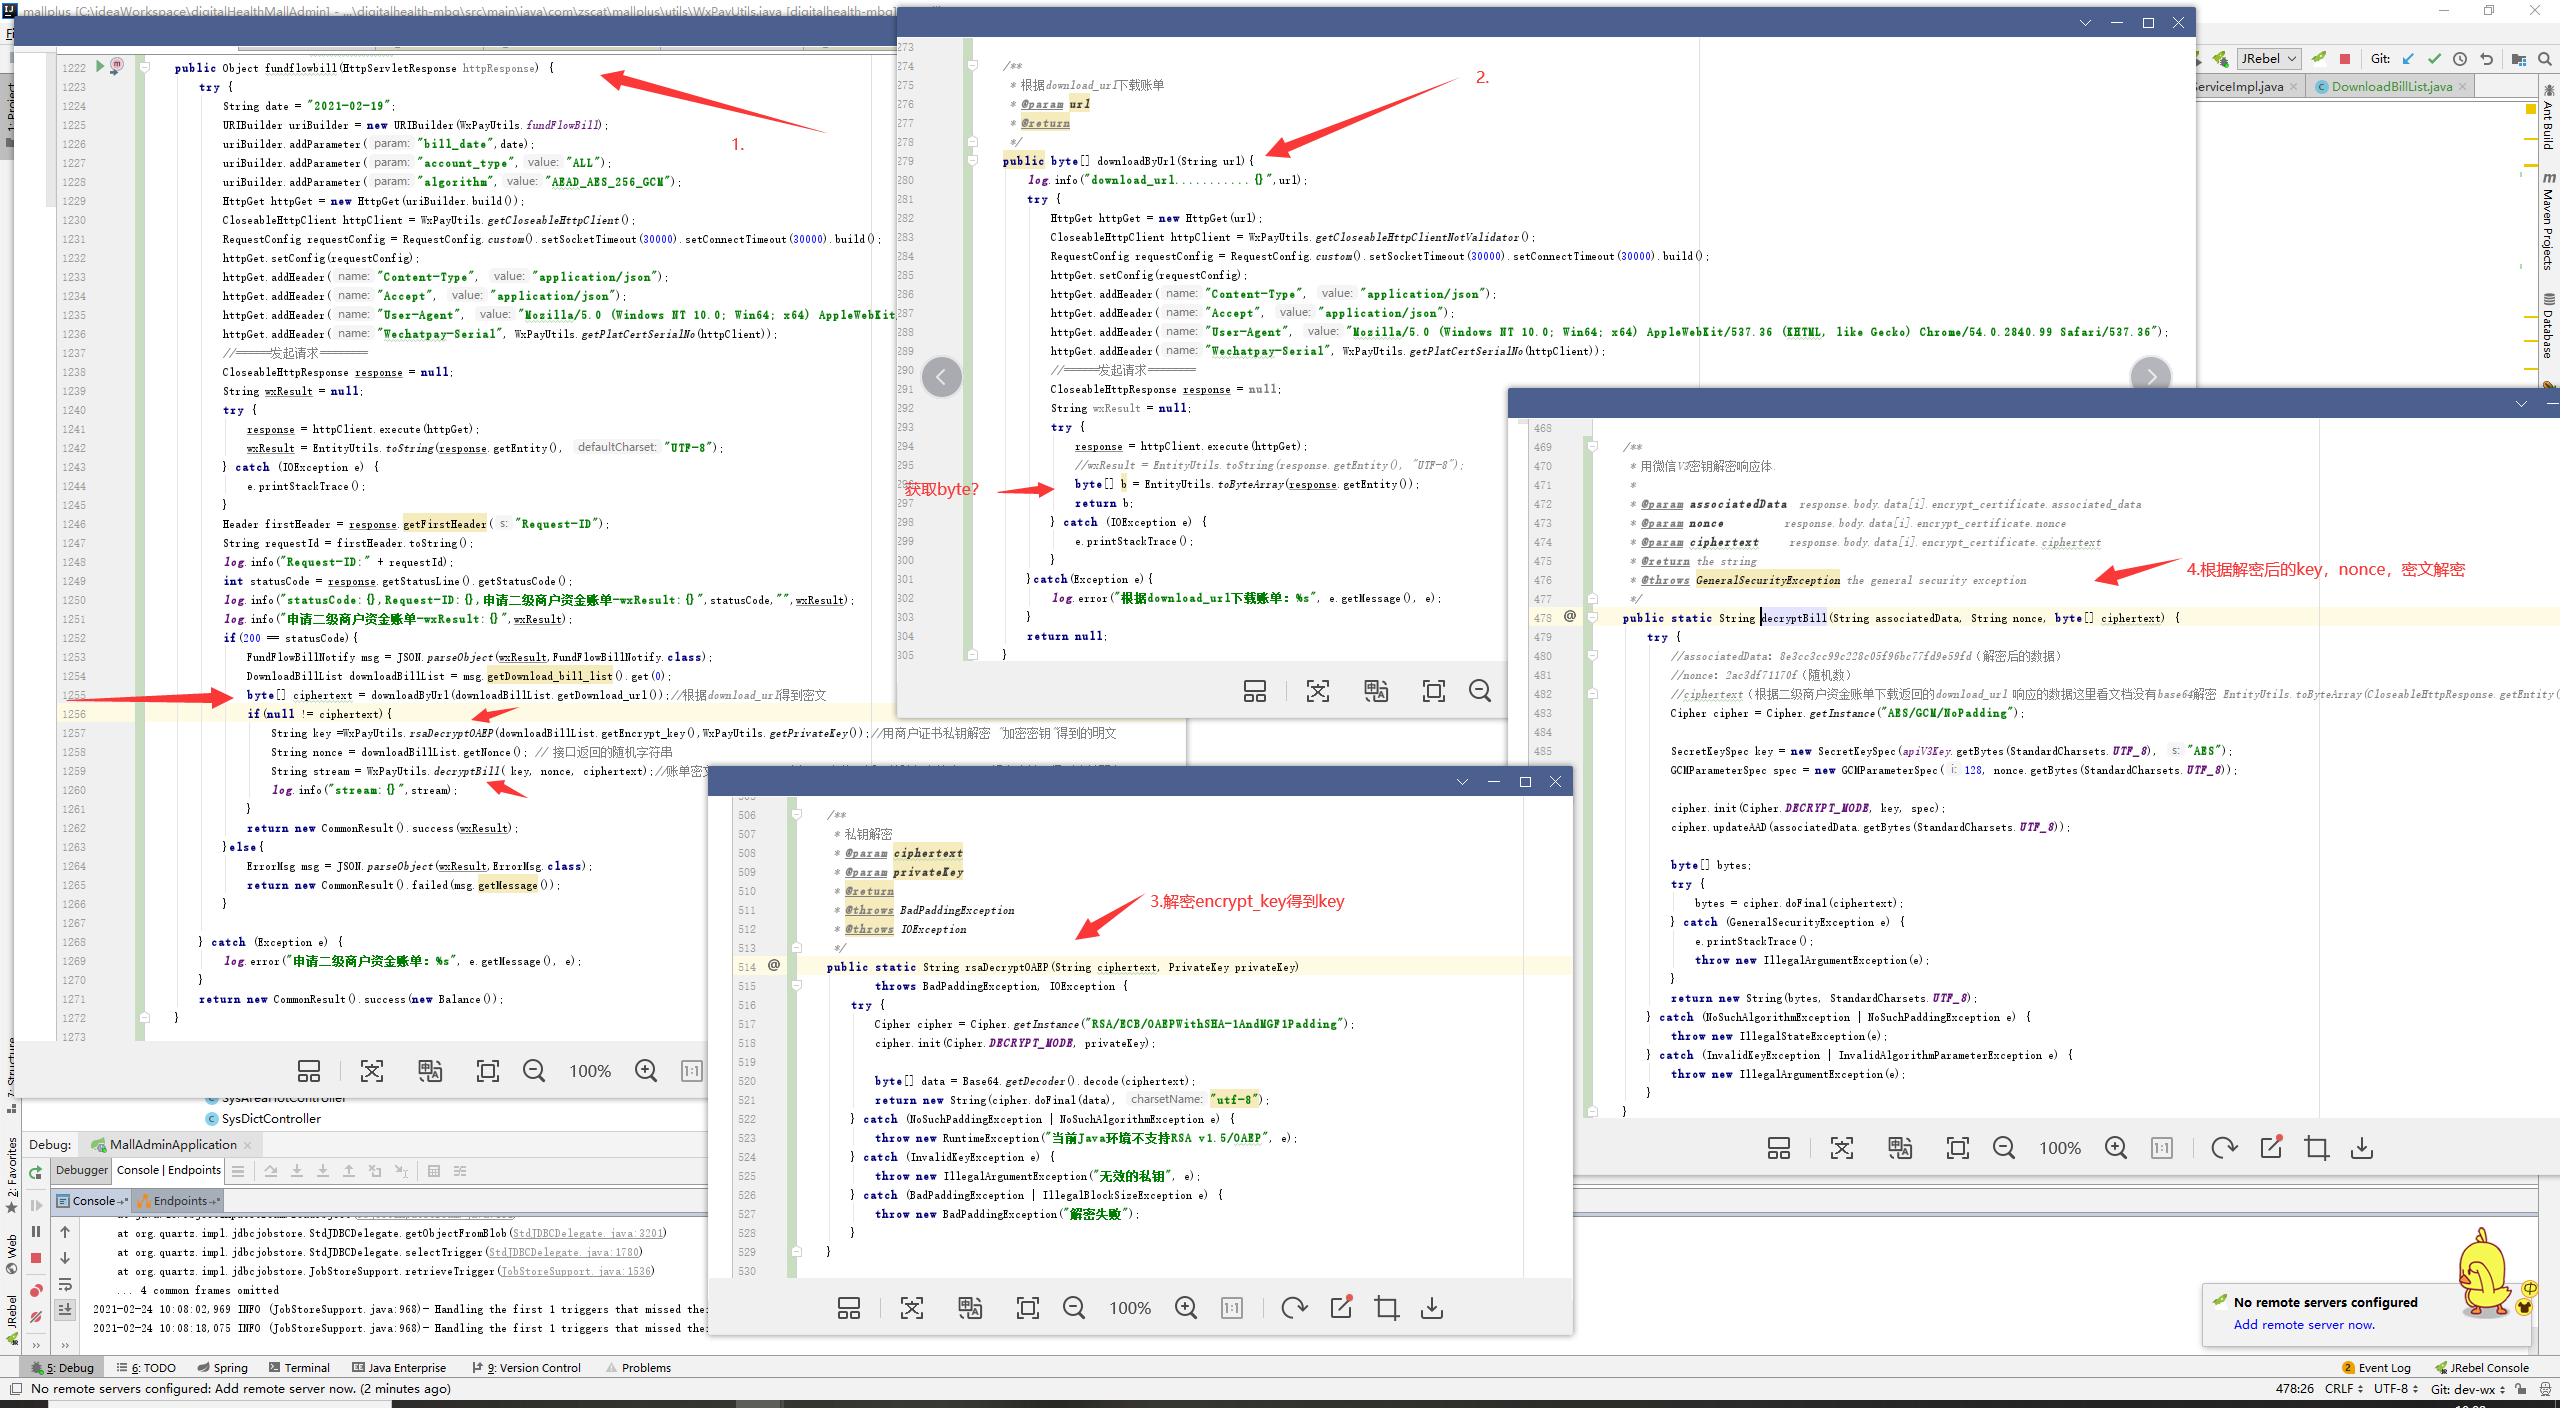Click the Search Everywhere magnifier icon

tap(2545, 59)
